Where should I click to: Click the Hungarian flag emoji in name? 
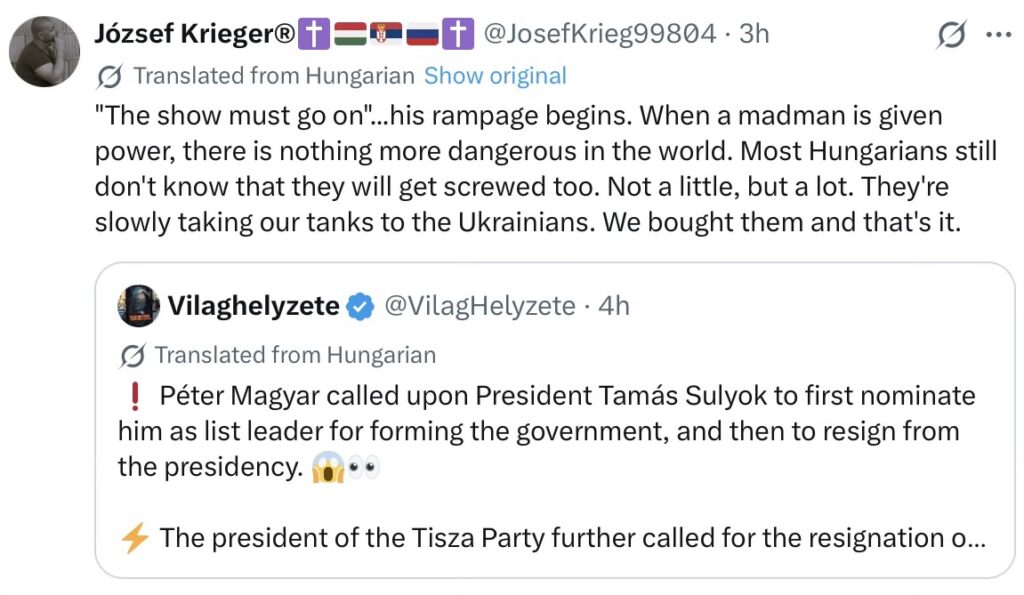348,35
